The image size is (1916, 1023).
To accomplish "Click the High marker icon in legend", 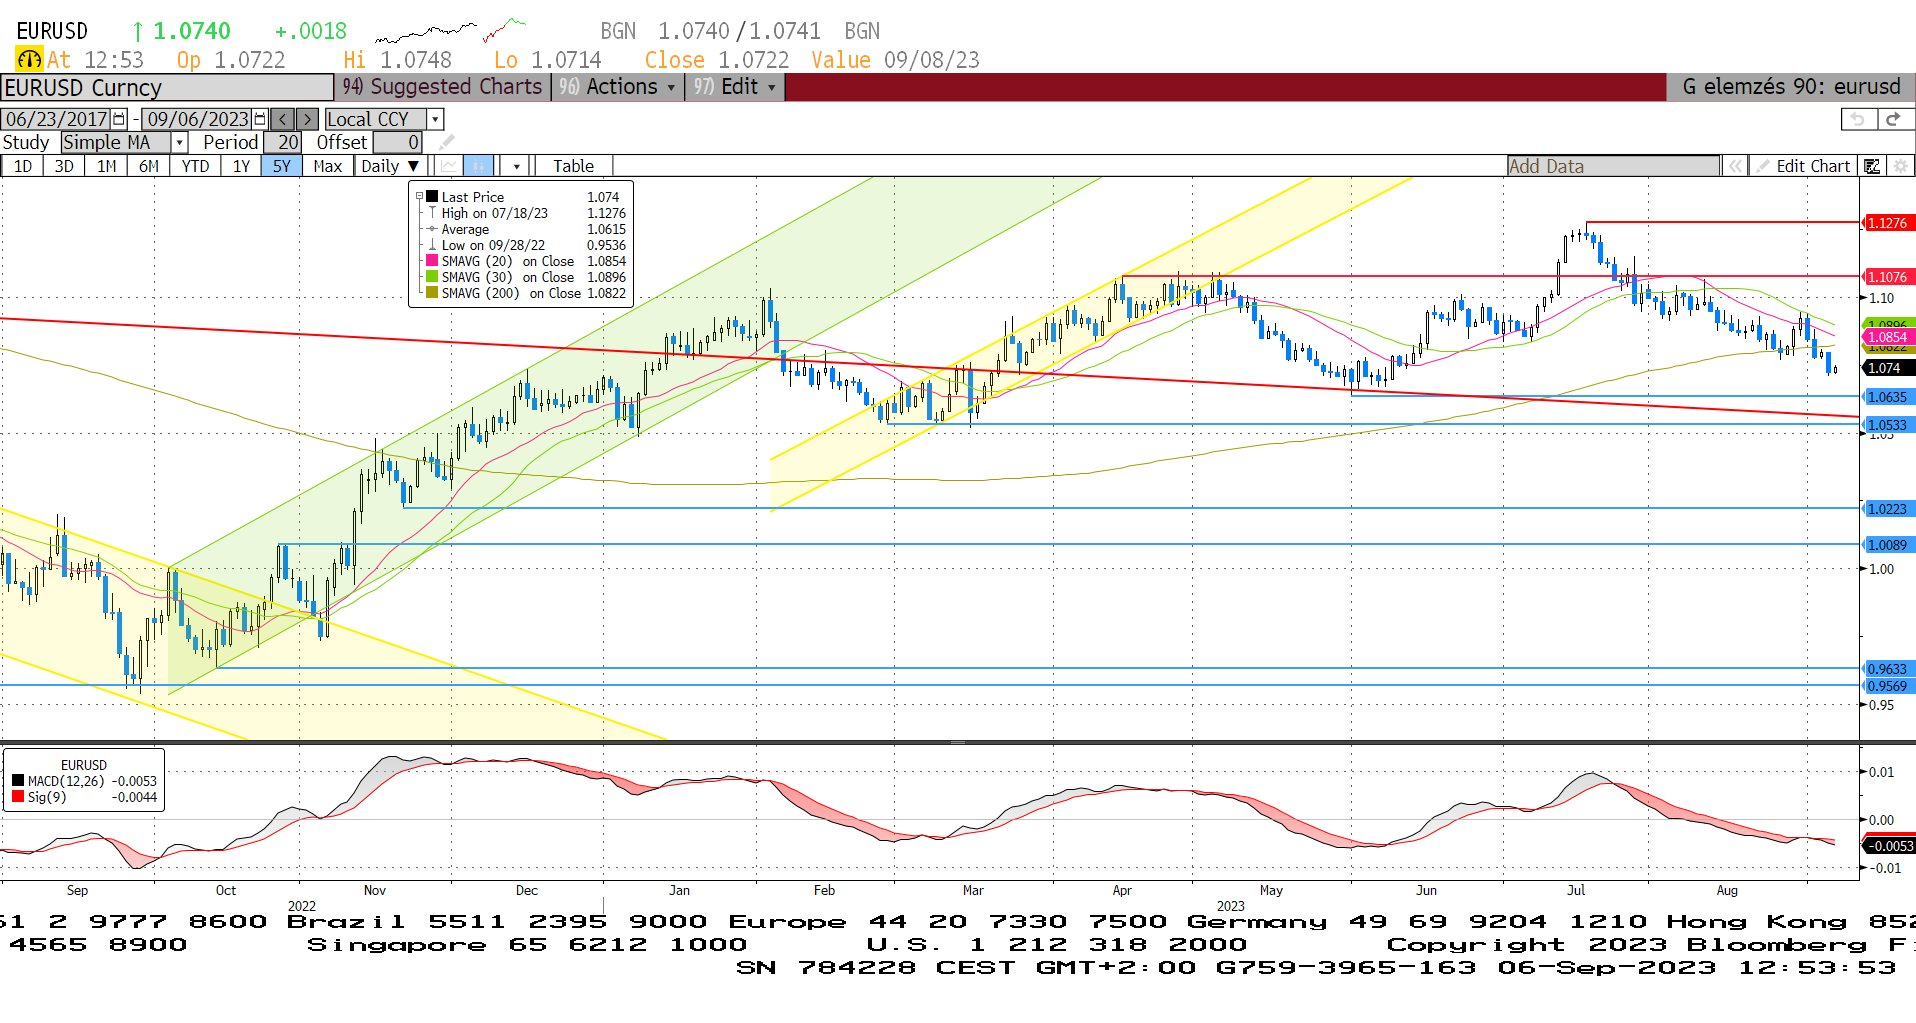I will 432,213.
